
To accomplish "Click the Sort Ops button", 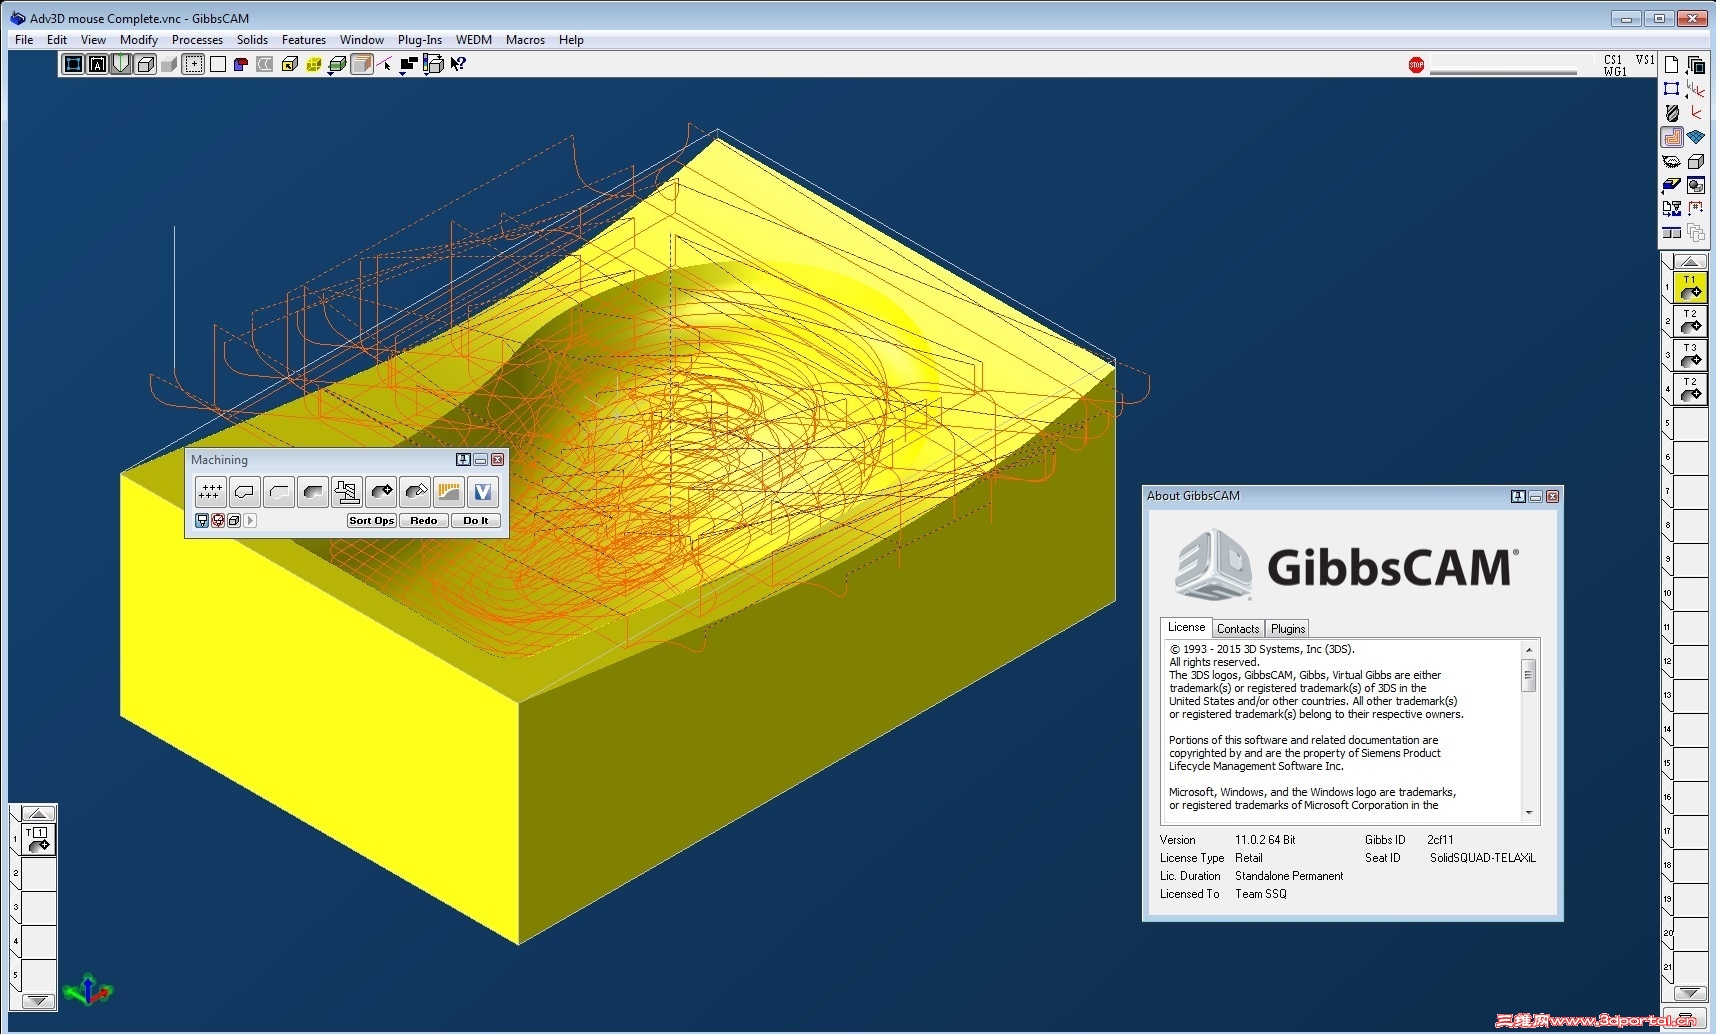I will (372, 521).
